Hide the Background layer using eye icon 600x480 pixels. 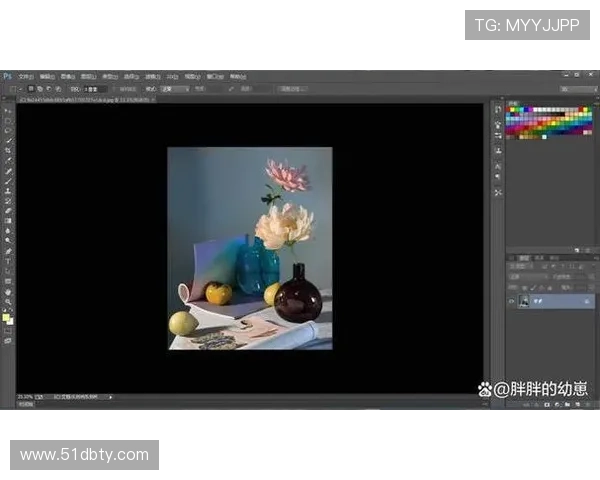click(511, 300)
